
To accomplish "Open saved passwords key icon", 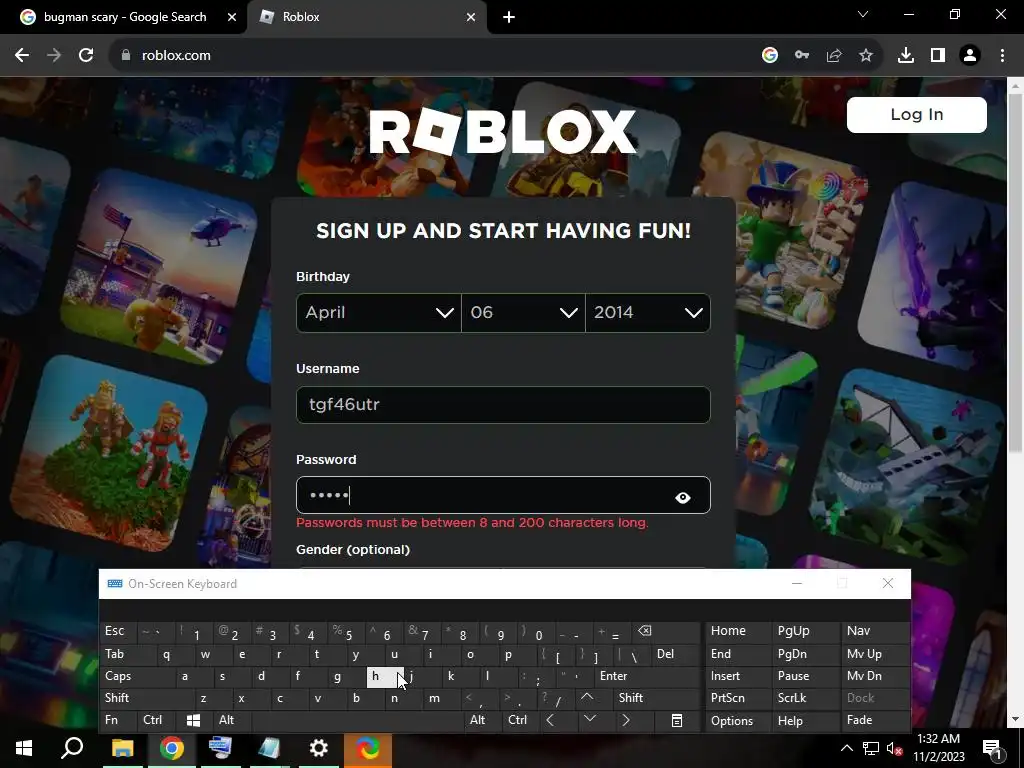I will coord(802,56).
